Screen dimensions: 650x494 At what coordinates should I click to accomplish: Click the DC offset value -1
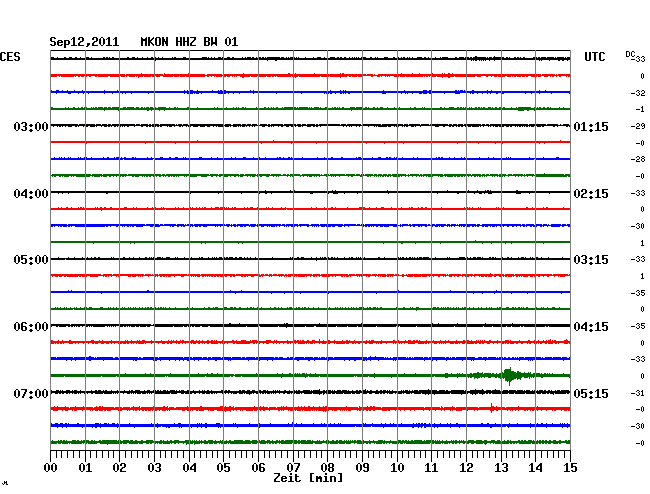(640, 109)
